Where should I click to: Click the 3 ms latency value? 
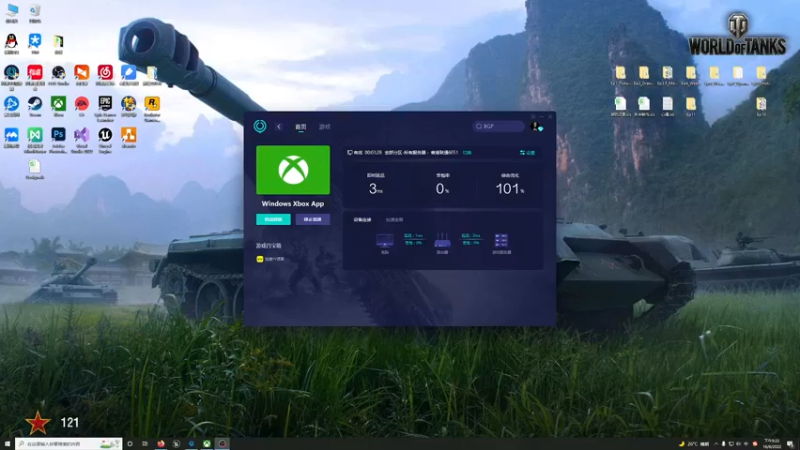376,189
